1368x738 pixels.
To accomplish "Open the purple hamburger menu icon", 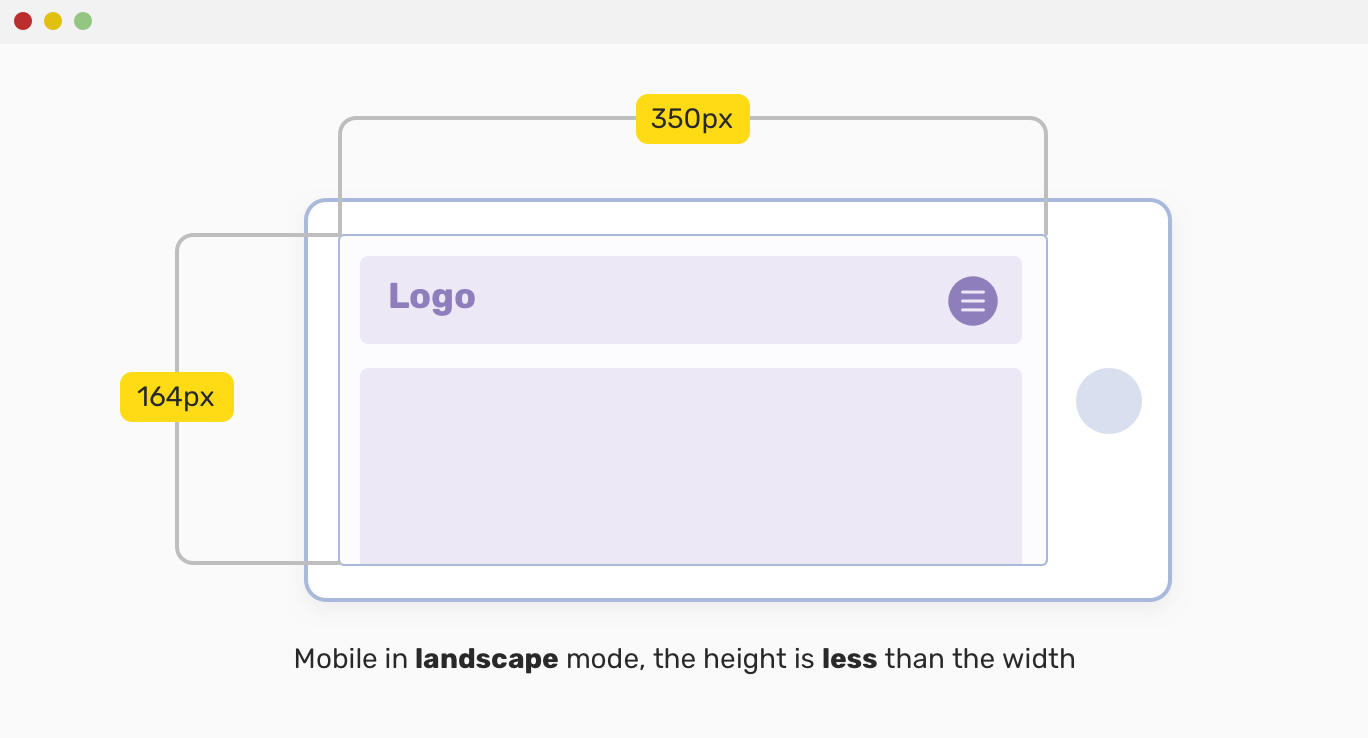I will (973, 301).
